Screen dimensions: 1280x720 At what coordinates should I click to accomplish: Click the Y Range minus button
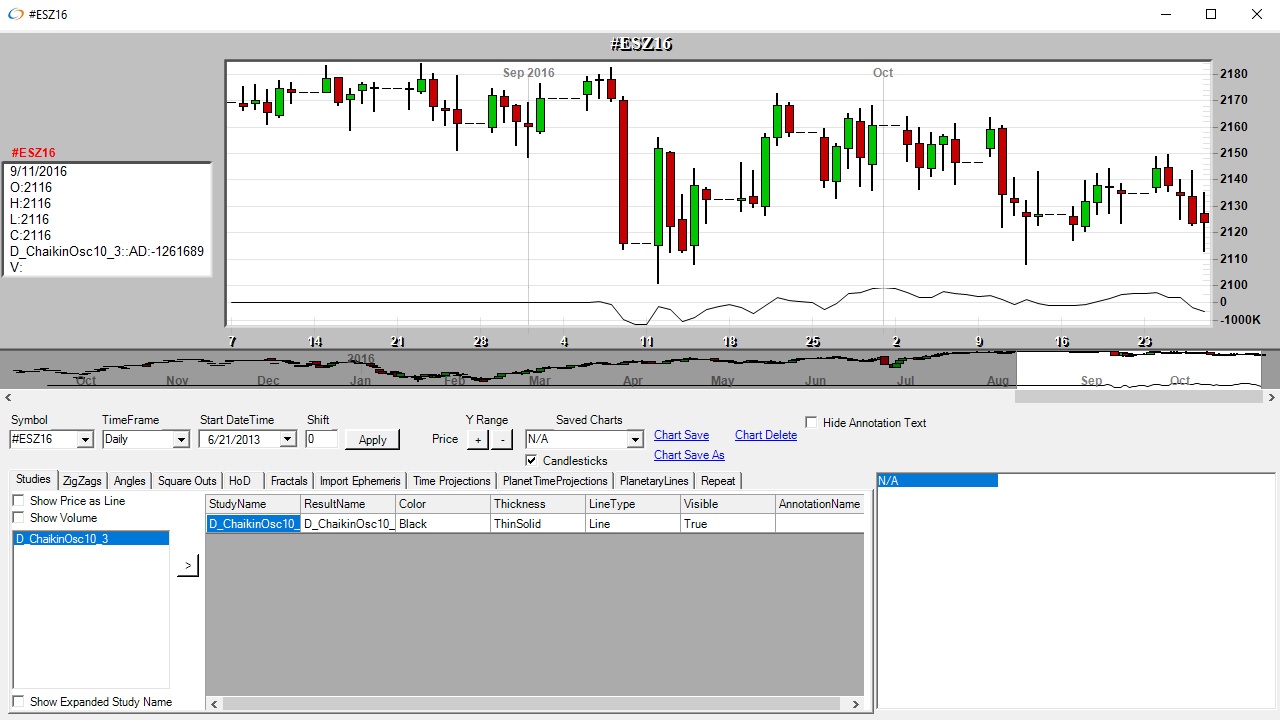pyautogui.click(x=502, y=439)
